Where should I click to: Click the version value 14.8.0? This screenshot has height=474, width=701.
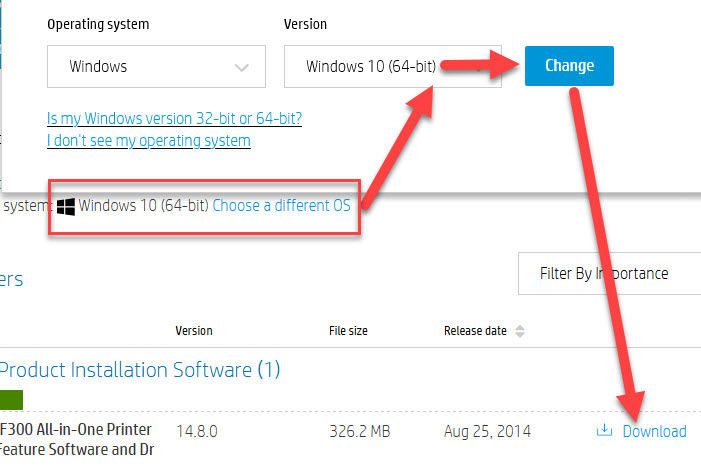coord(197,432)
